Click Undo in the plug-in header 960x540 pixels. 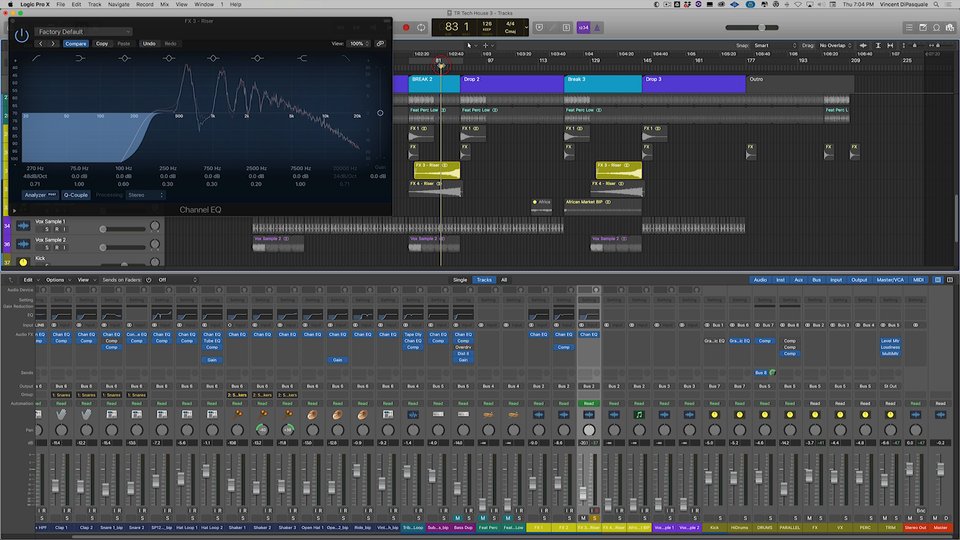[x=149, y=44]
